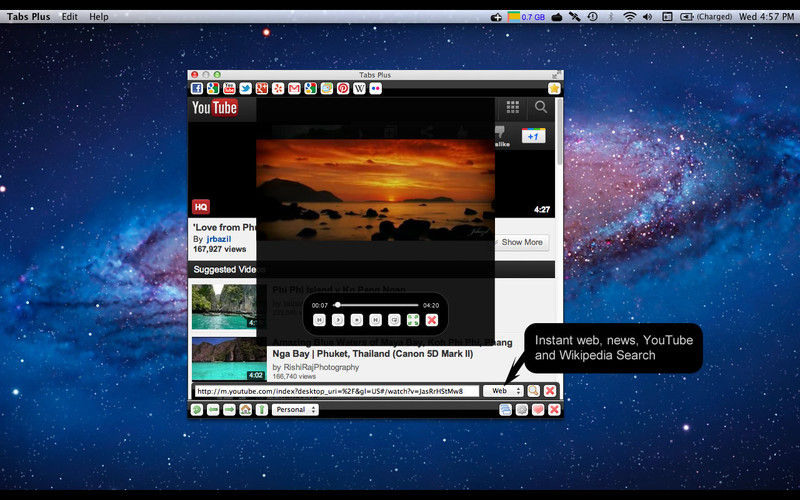
Task: Click the URL address field
Action: [x=337, y=391]
